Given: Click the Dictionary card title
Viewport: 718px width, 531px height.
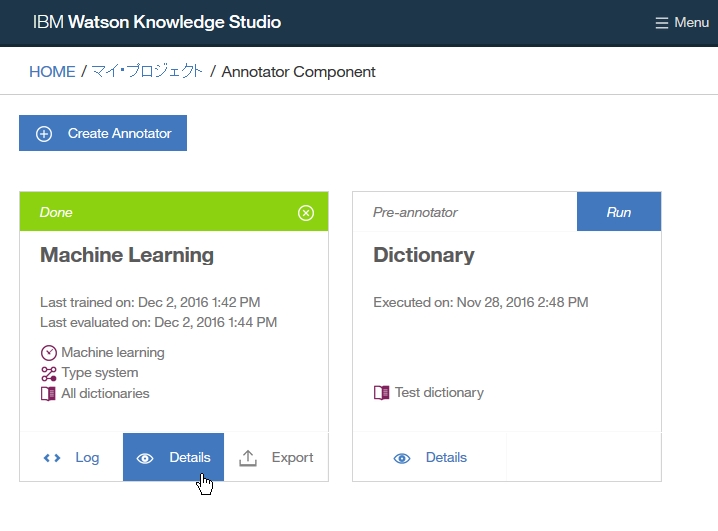Looking at the screenshot, I should pyautogui.click(x=424, y=255).
